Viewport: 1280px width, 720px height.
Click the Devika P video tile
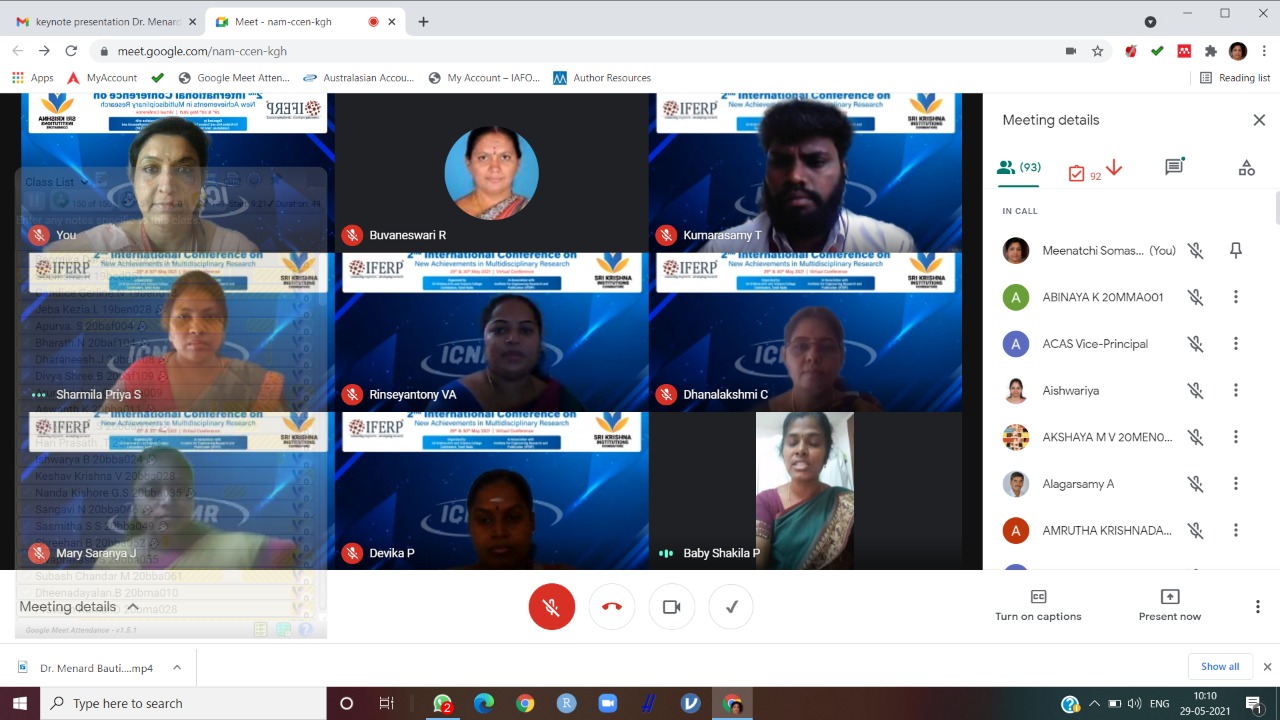point(491,491)
